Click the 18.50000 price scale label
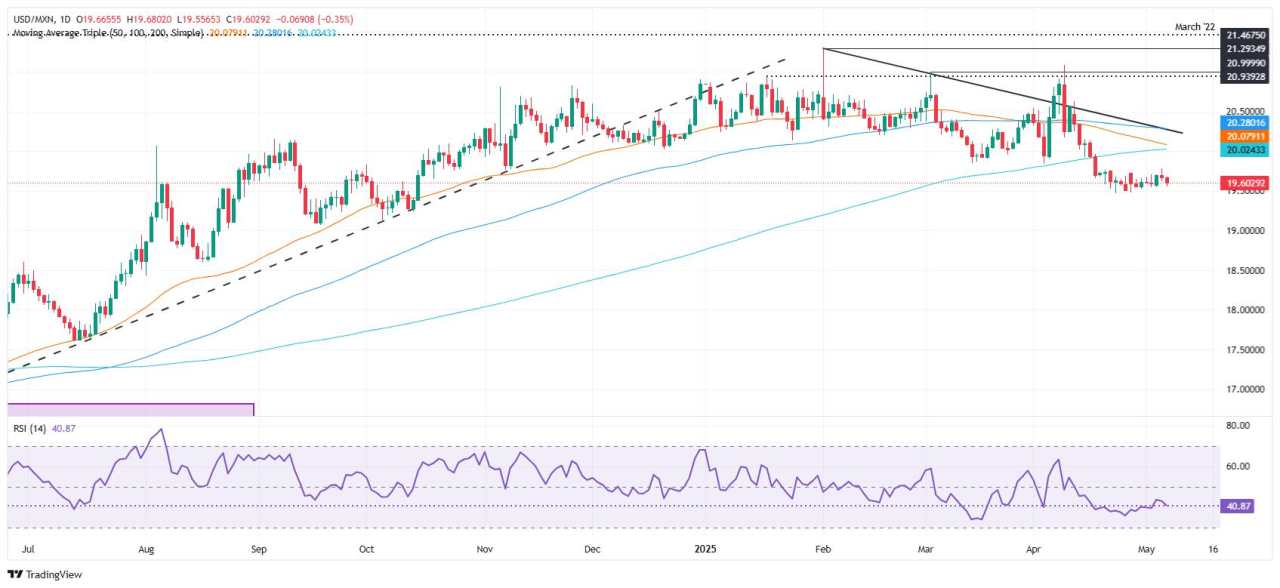Viewport: 1280px width, 588px height. pos(1247,270)
